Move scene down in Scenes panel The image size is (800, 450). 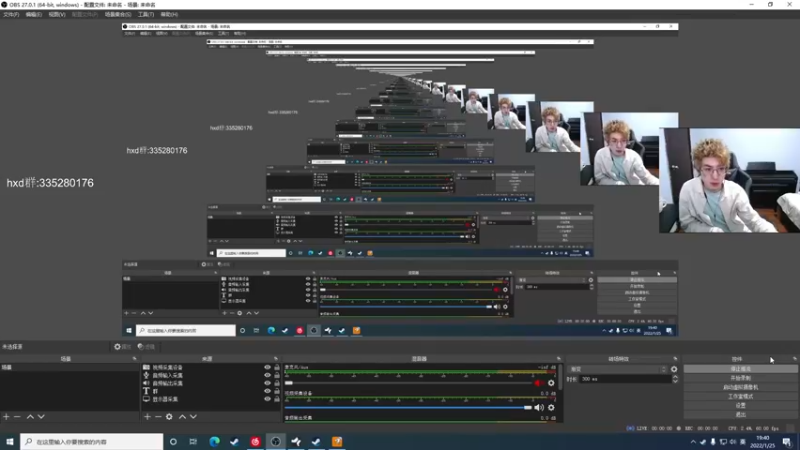[41, 417]
